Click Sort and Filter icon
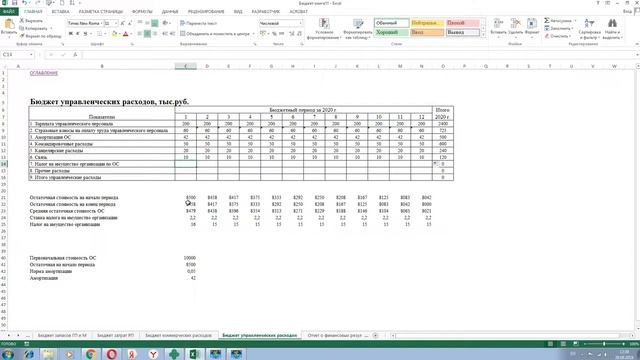The image size is (640, 360). (589, 28)
